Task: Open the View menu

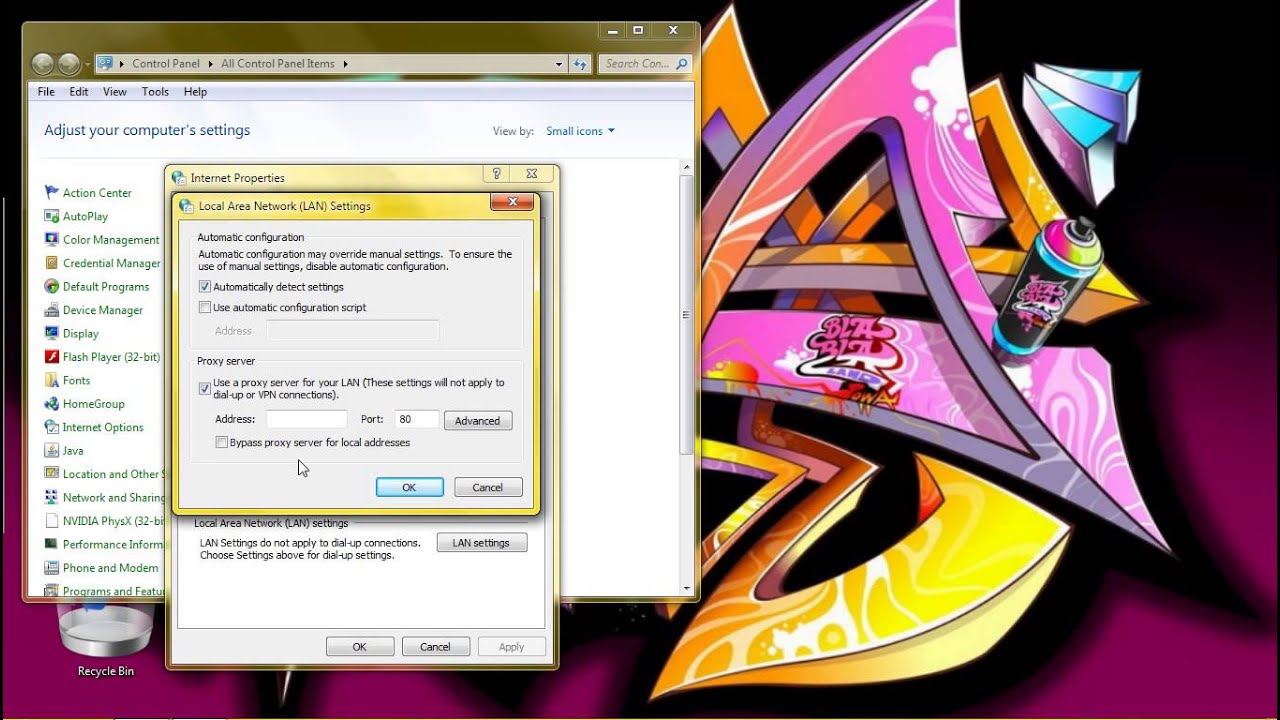Action: 115,92
